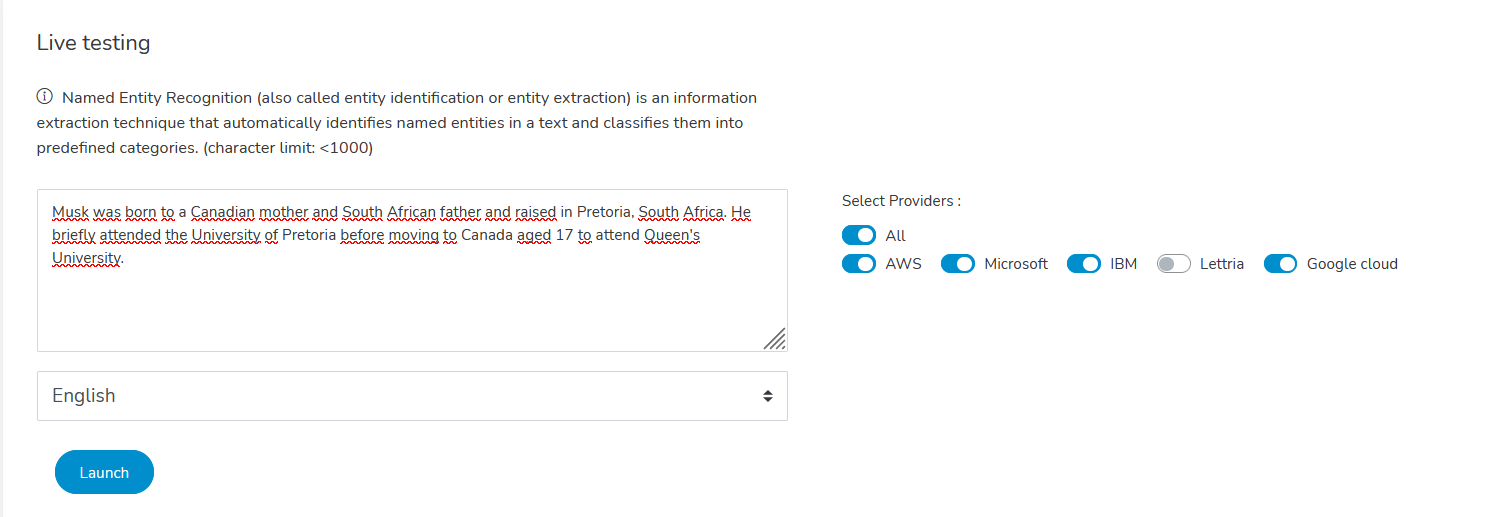1496x517 pixels.
Task: Disable the AWS provider switch
Action: coord(859,264)
